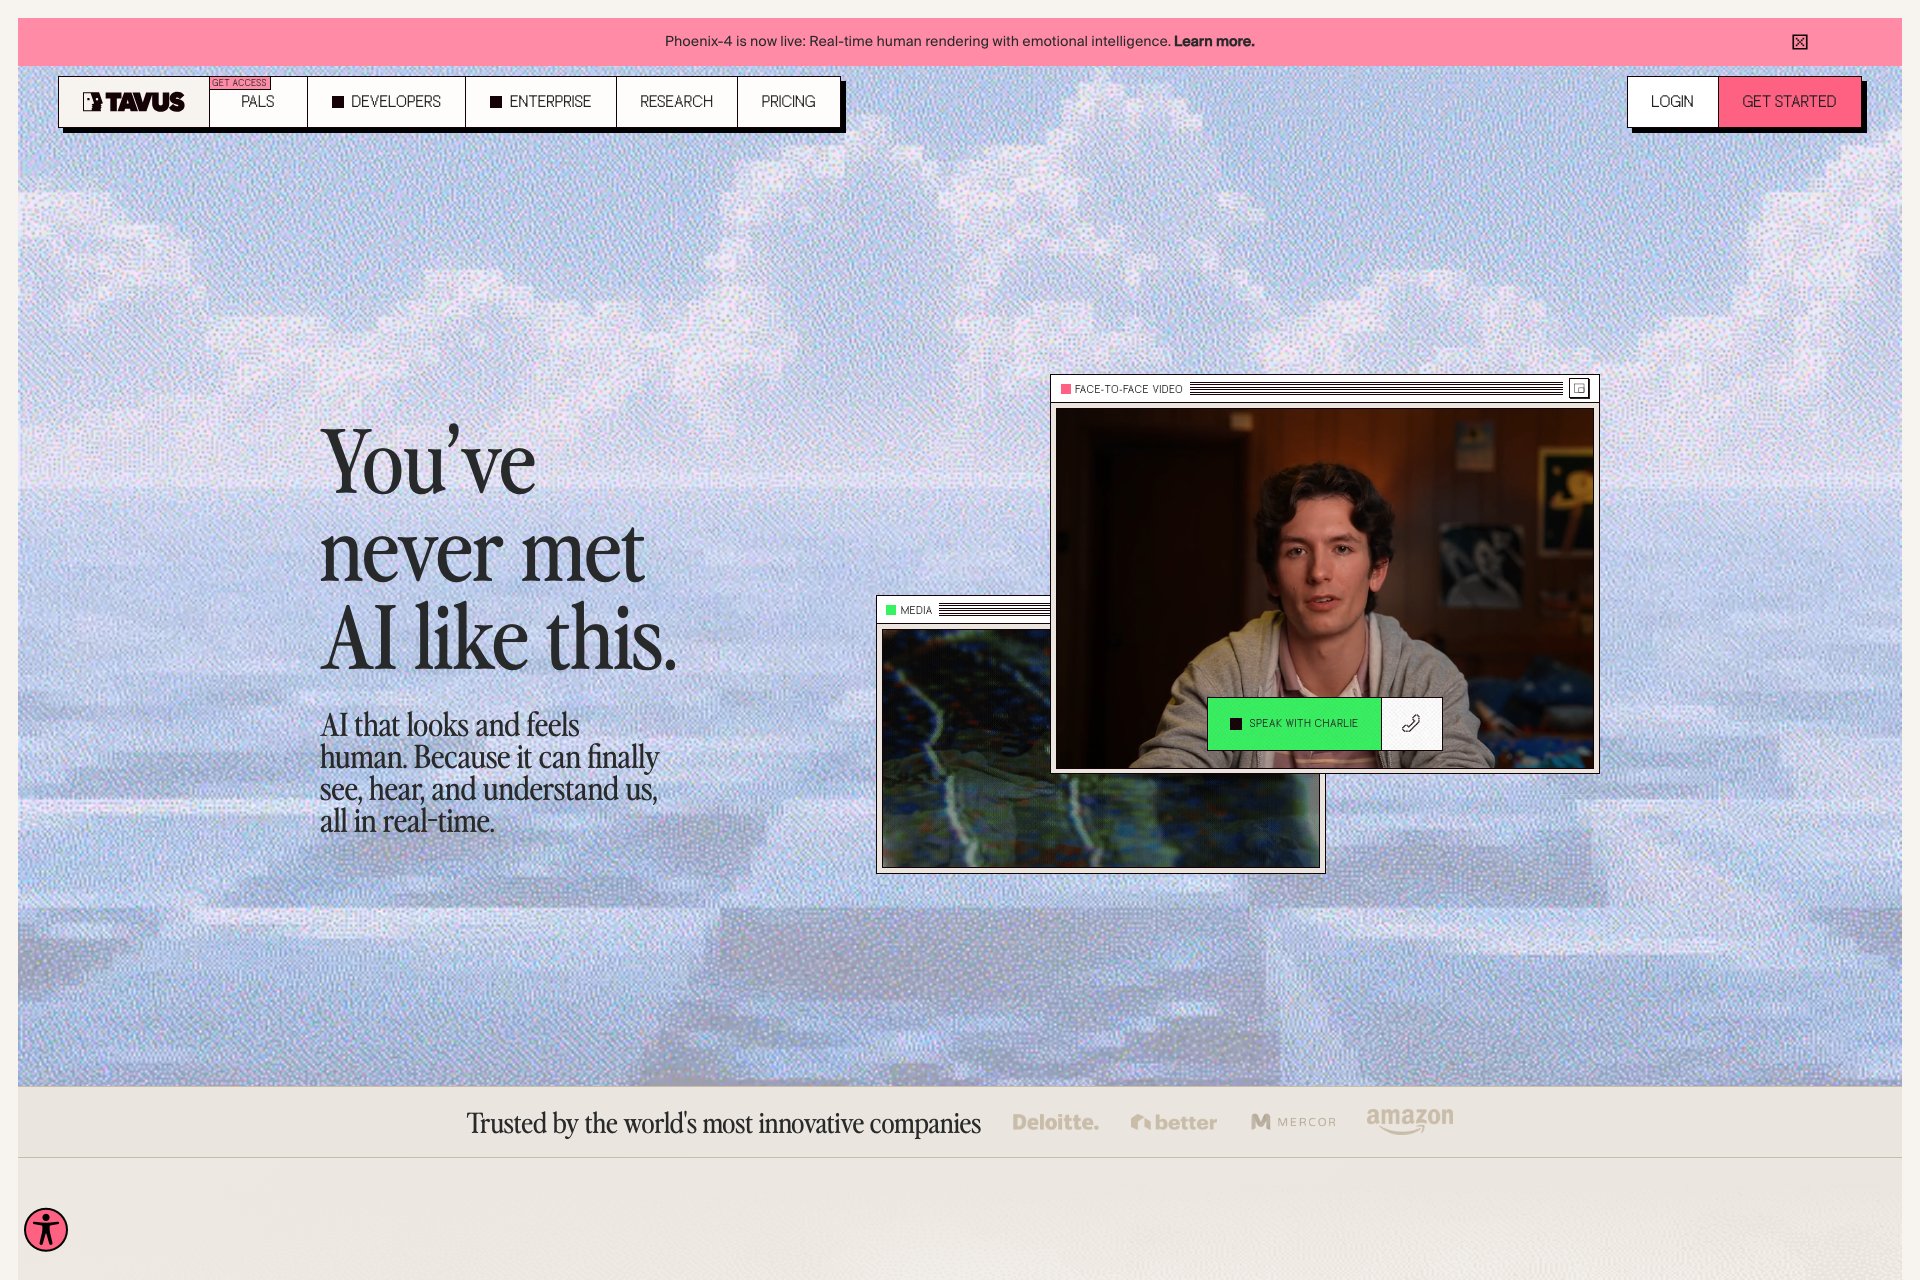Click the Better company logo
Image resolution: width=1920 pixels, height=1280 pixels.
tap(1174, 1123)
